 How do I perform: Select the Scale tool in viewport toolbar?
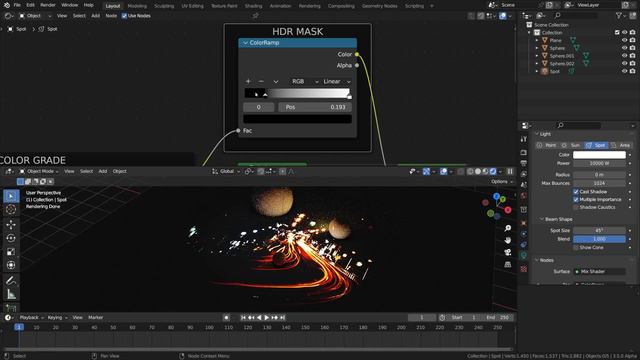[11, 251]
